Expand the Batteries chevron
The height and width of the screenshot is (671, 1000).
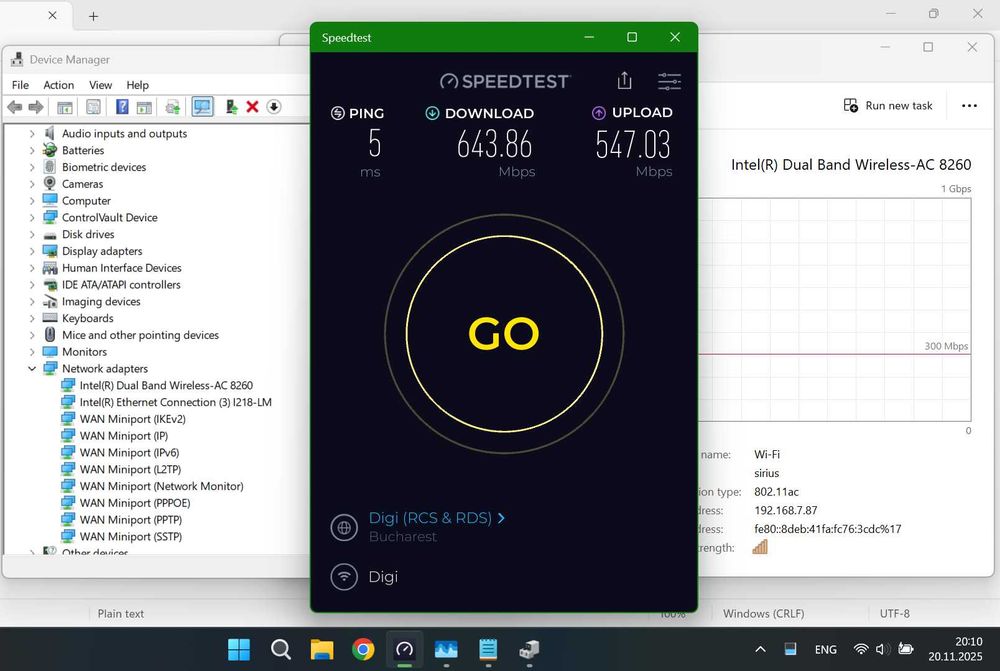click(x=32, y=151)
